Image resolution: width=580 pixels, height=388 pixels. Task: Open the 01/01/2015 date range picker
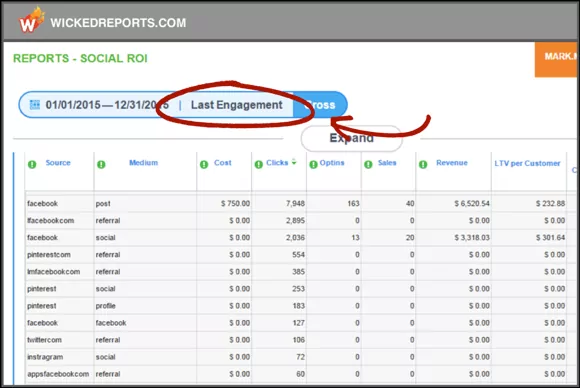[107, 105]
